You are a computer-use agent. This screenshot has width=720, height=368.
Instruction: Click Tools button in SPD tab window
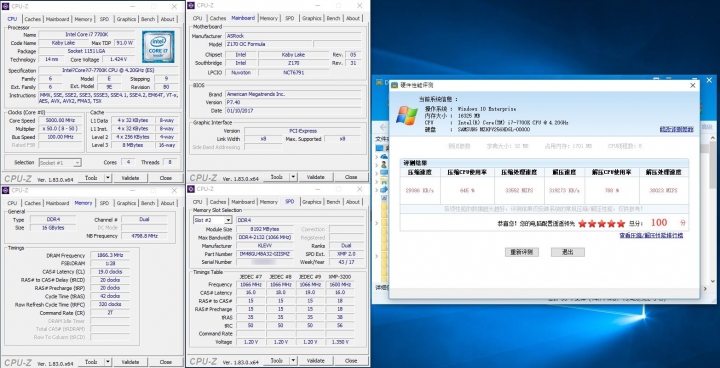276,361
